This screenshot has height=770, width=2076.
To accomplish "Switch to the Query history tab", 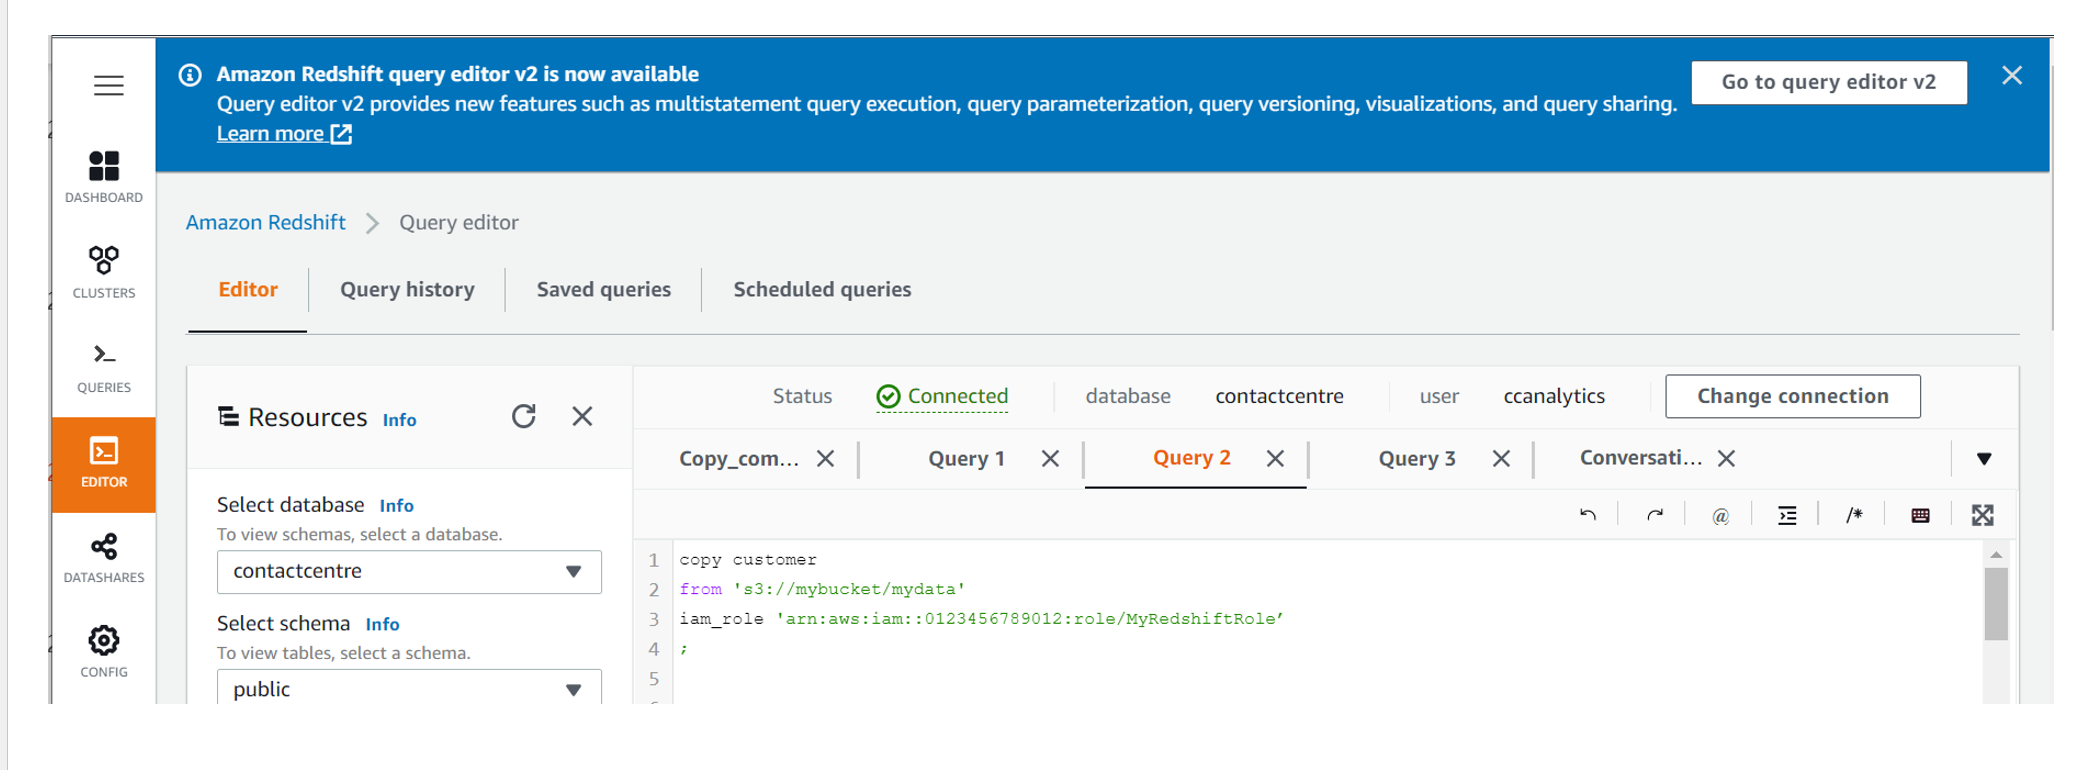I will click(407, 289).
